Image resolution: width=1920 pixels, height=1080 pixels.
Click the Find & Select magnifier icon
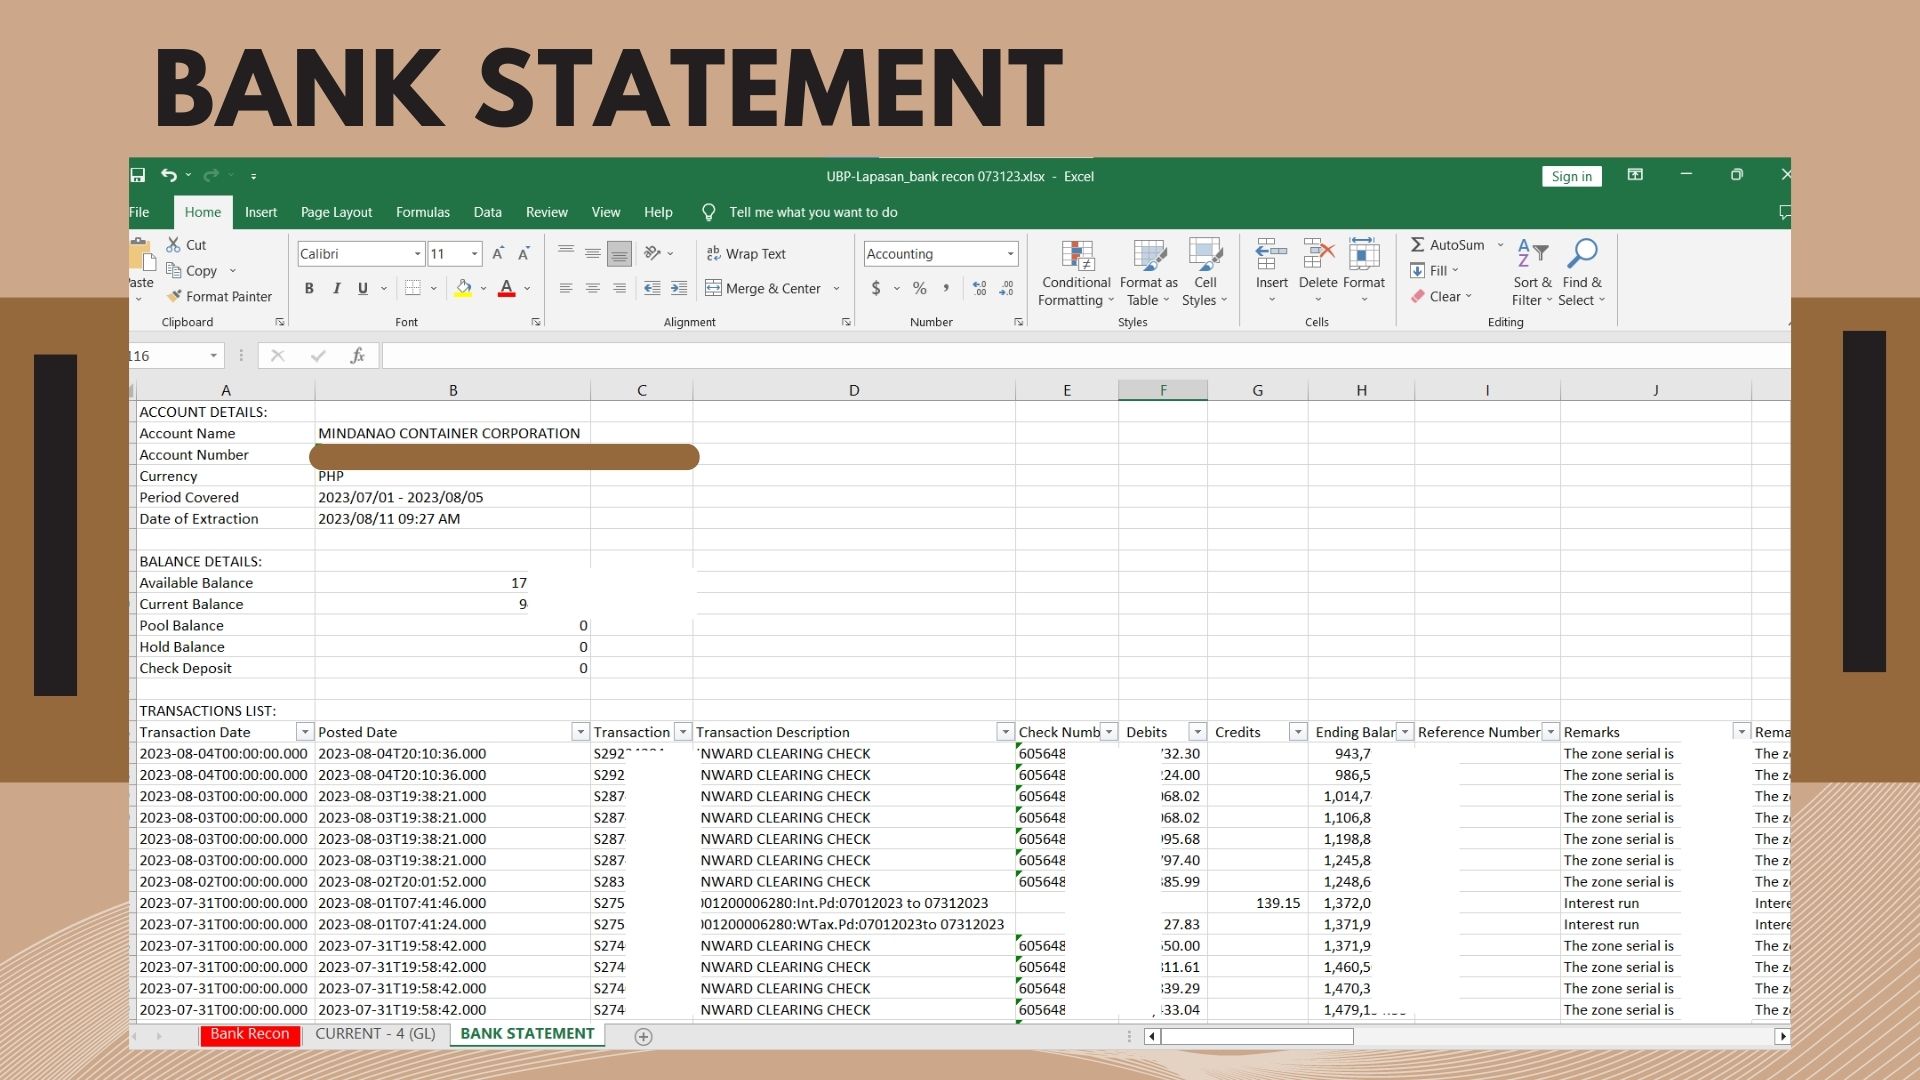[1582, 254]
